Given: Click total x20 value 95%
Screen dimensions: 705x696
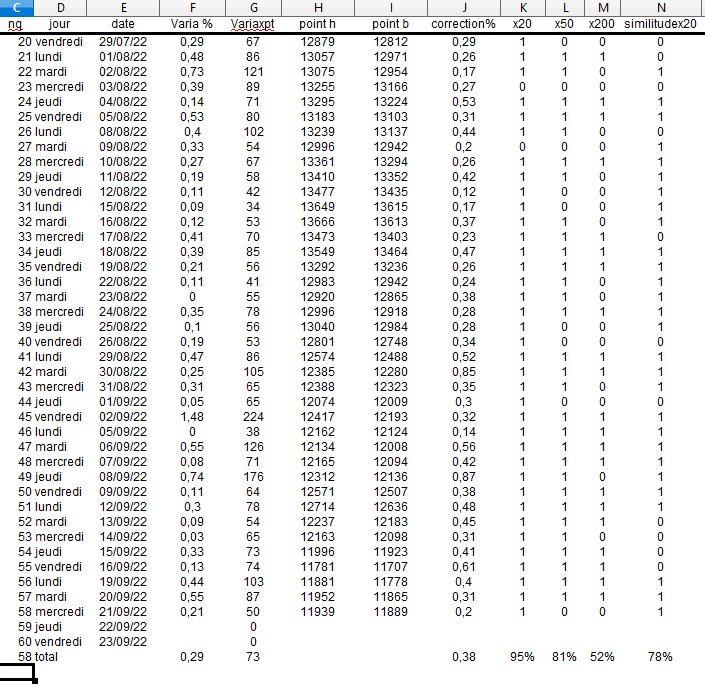Looking at the screenshot, I should coord(522,657).
